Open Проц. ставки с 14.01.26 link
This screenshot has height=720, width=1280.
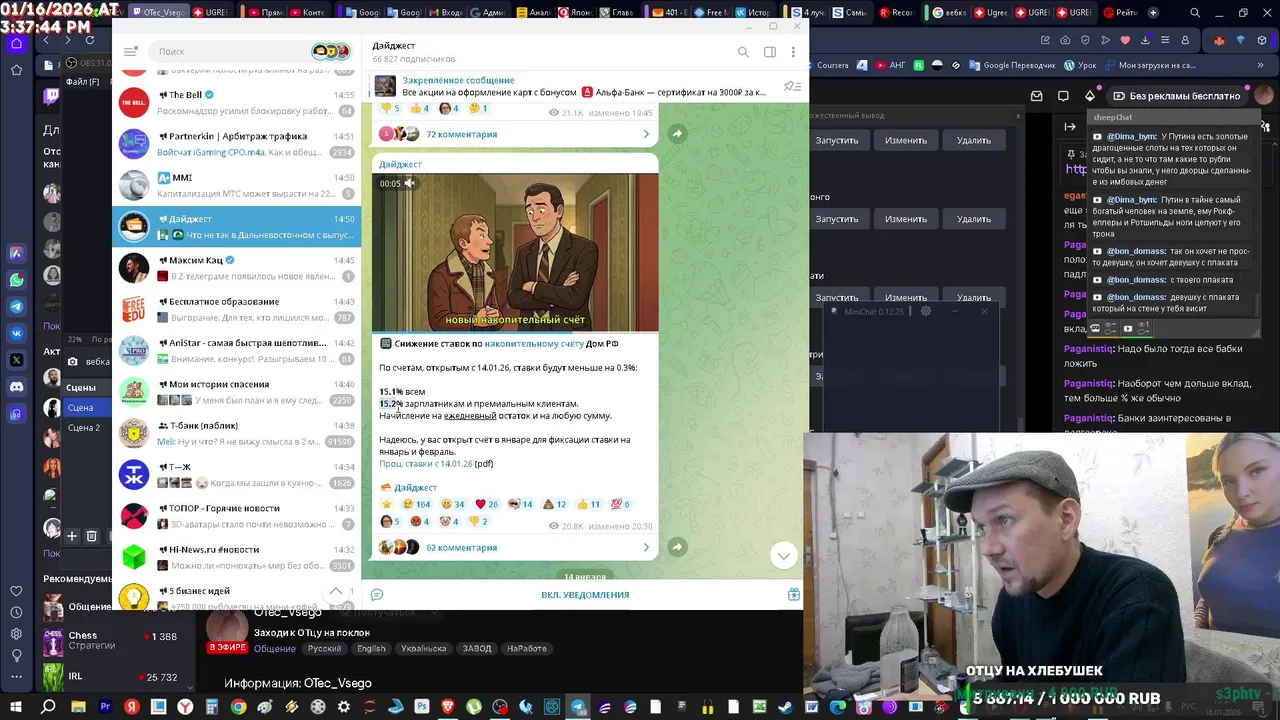[425, 464]
